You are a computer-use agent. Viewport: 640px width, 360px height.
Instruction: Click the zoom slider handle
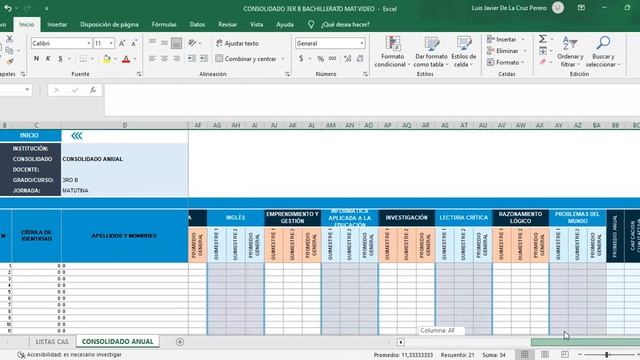[x=607, y=355]
